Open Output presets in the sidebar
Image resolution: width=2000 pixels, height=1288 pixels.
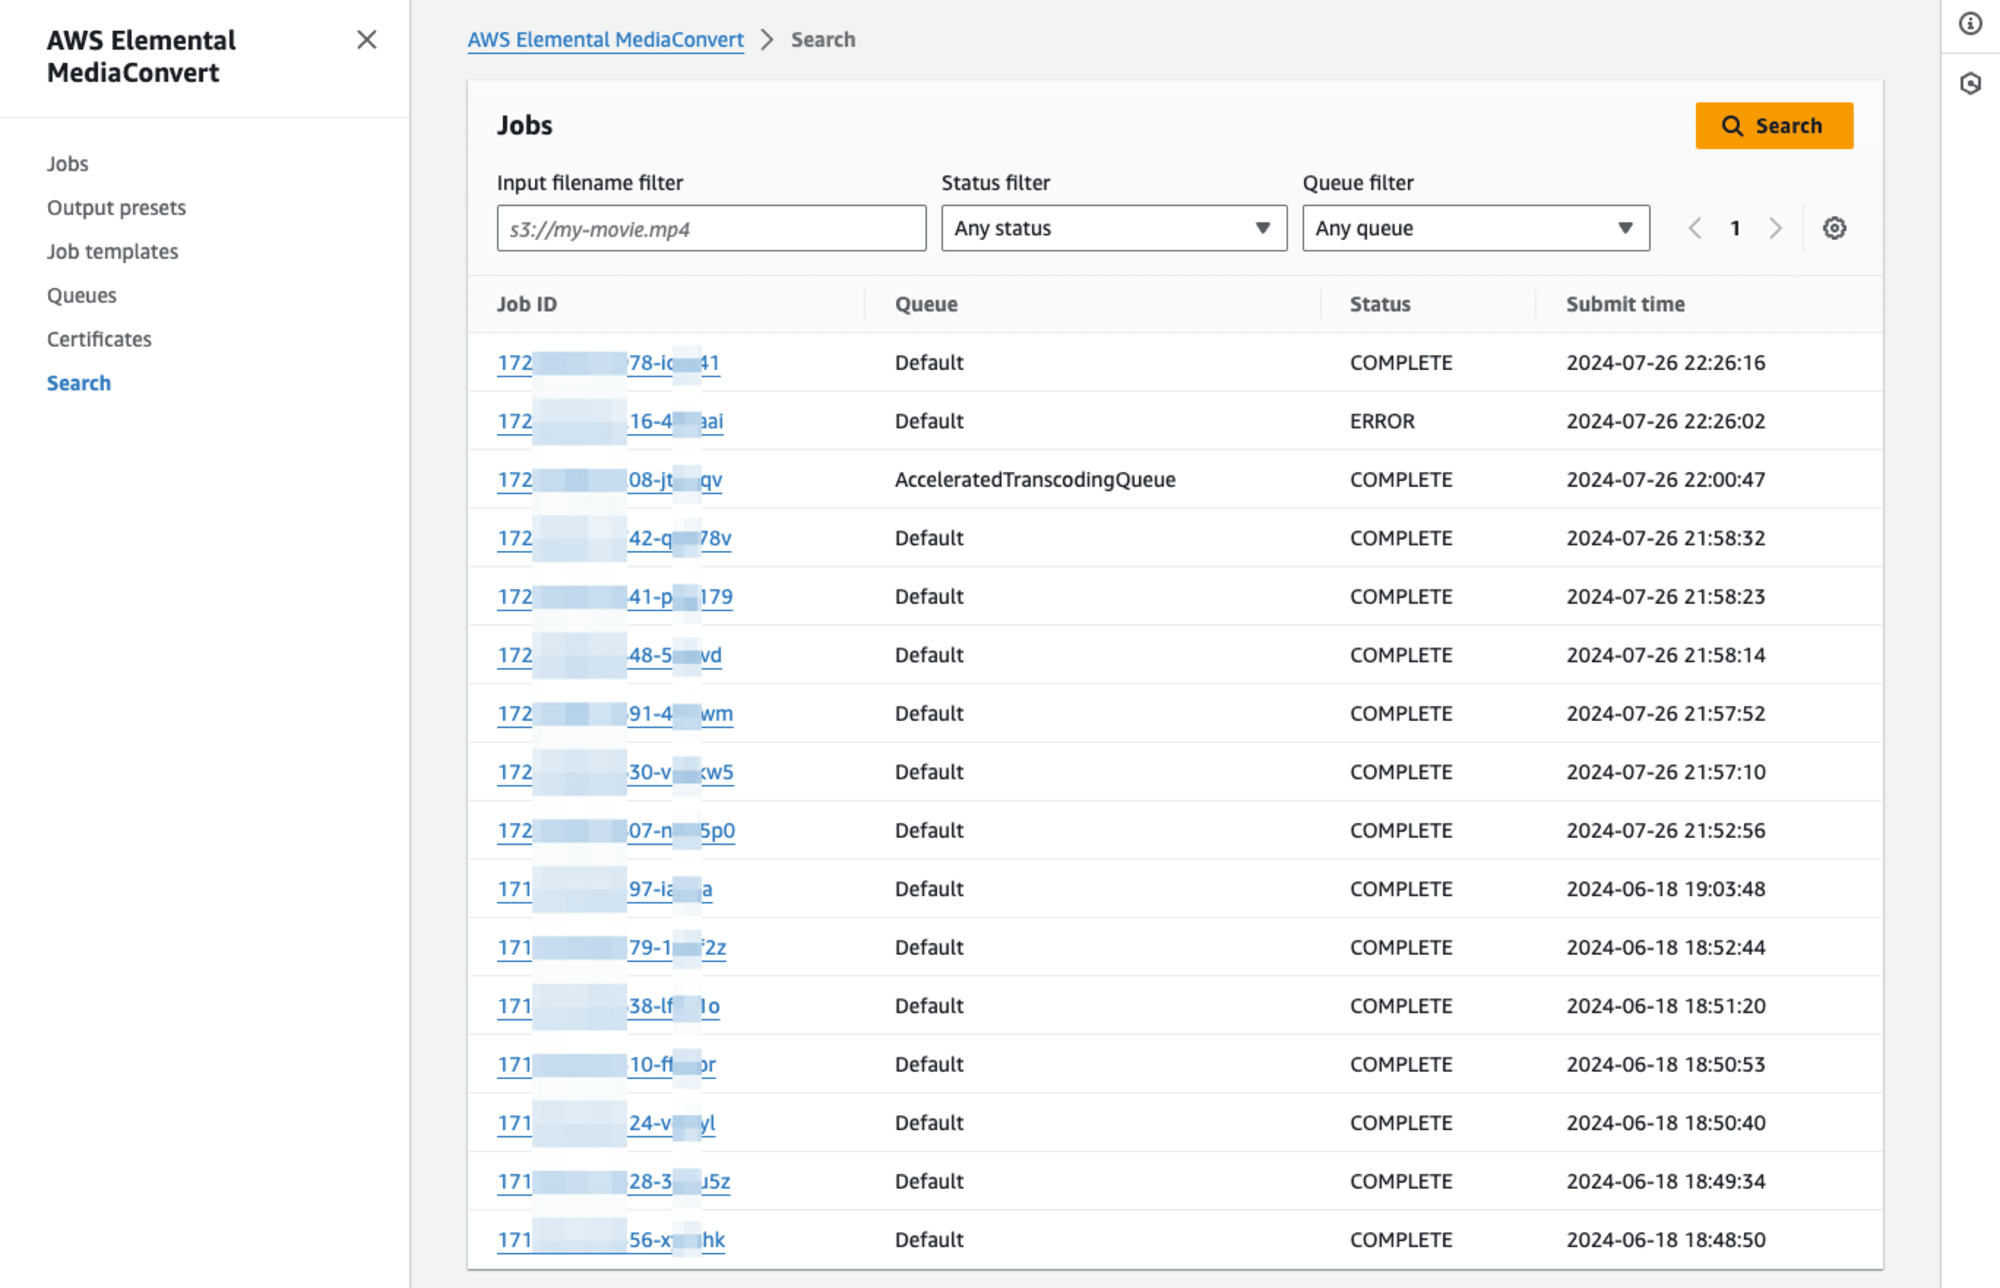(116, 208)
